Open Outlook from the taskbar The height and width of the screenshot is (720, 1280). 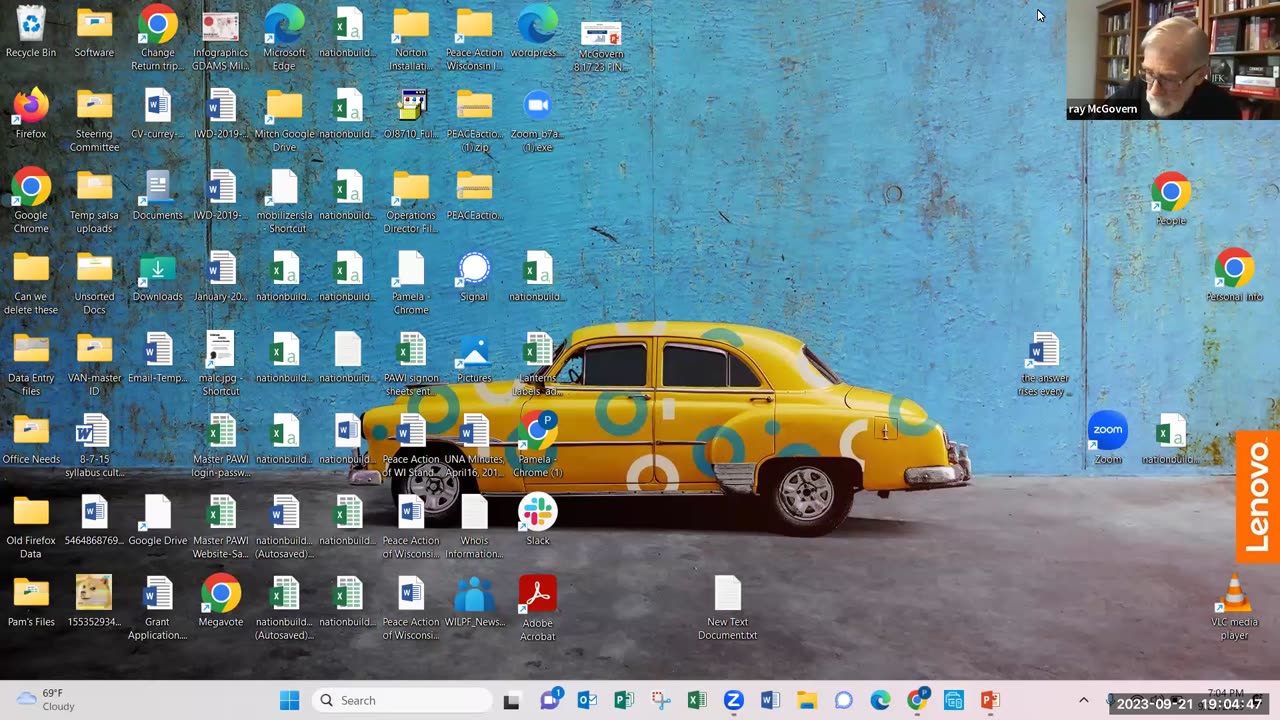pyautogui.click(x=587, y=700)
